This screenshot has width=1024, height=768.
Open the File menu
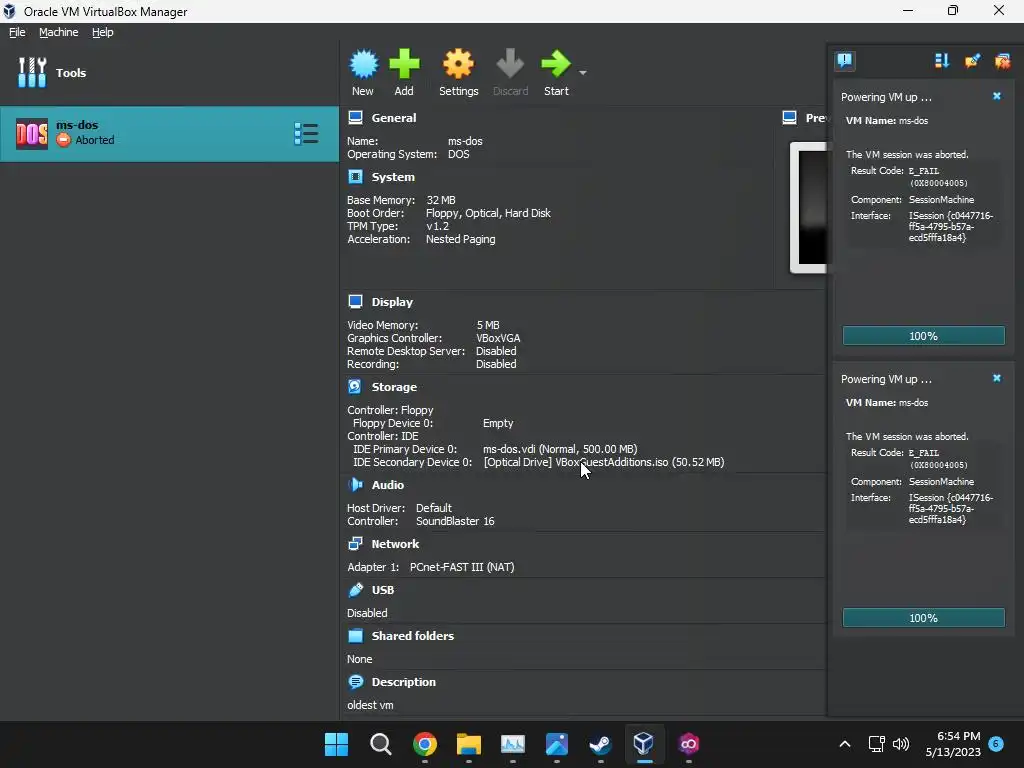(x=17, y=32)
